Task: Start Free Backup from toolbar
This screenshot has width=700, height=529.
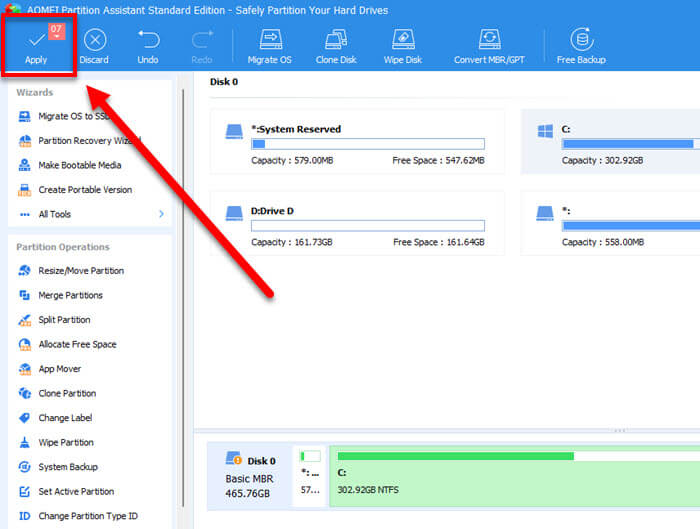Action: (x=581, y=46)
